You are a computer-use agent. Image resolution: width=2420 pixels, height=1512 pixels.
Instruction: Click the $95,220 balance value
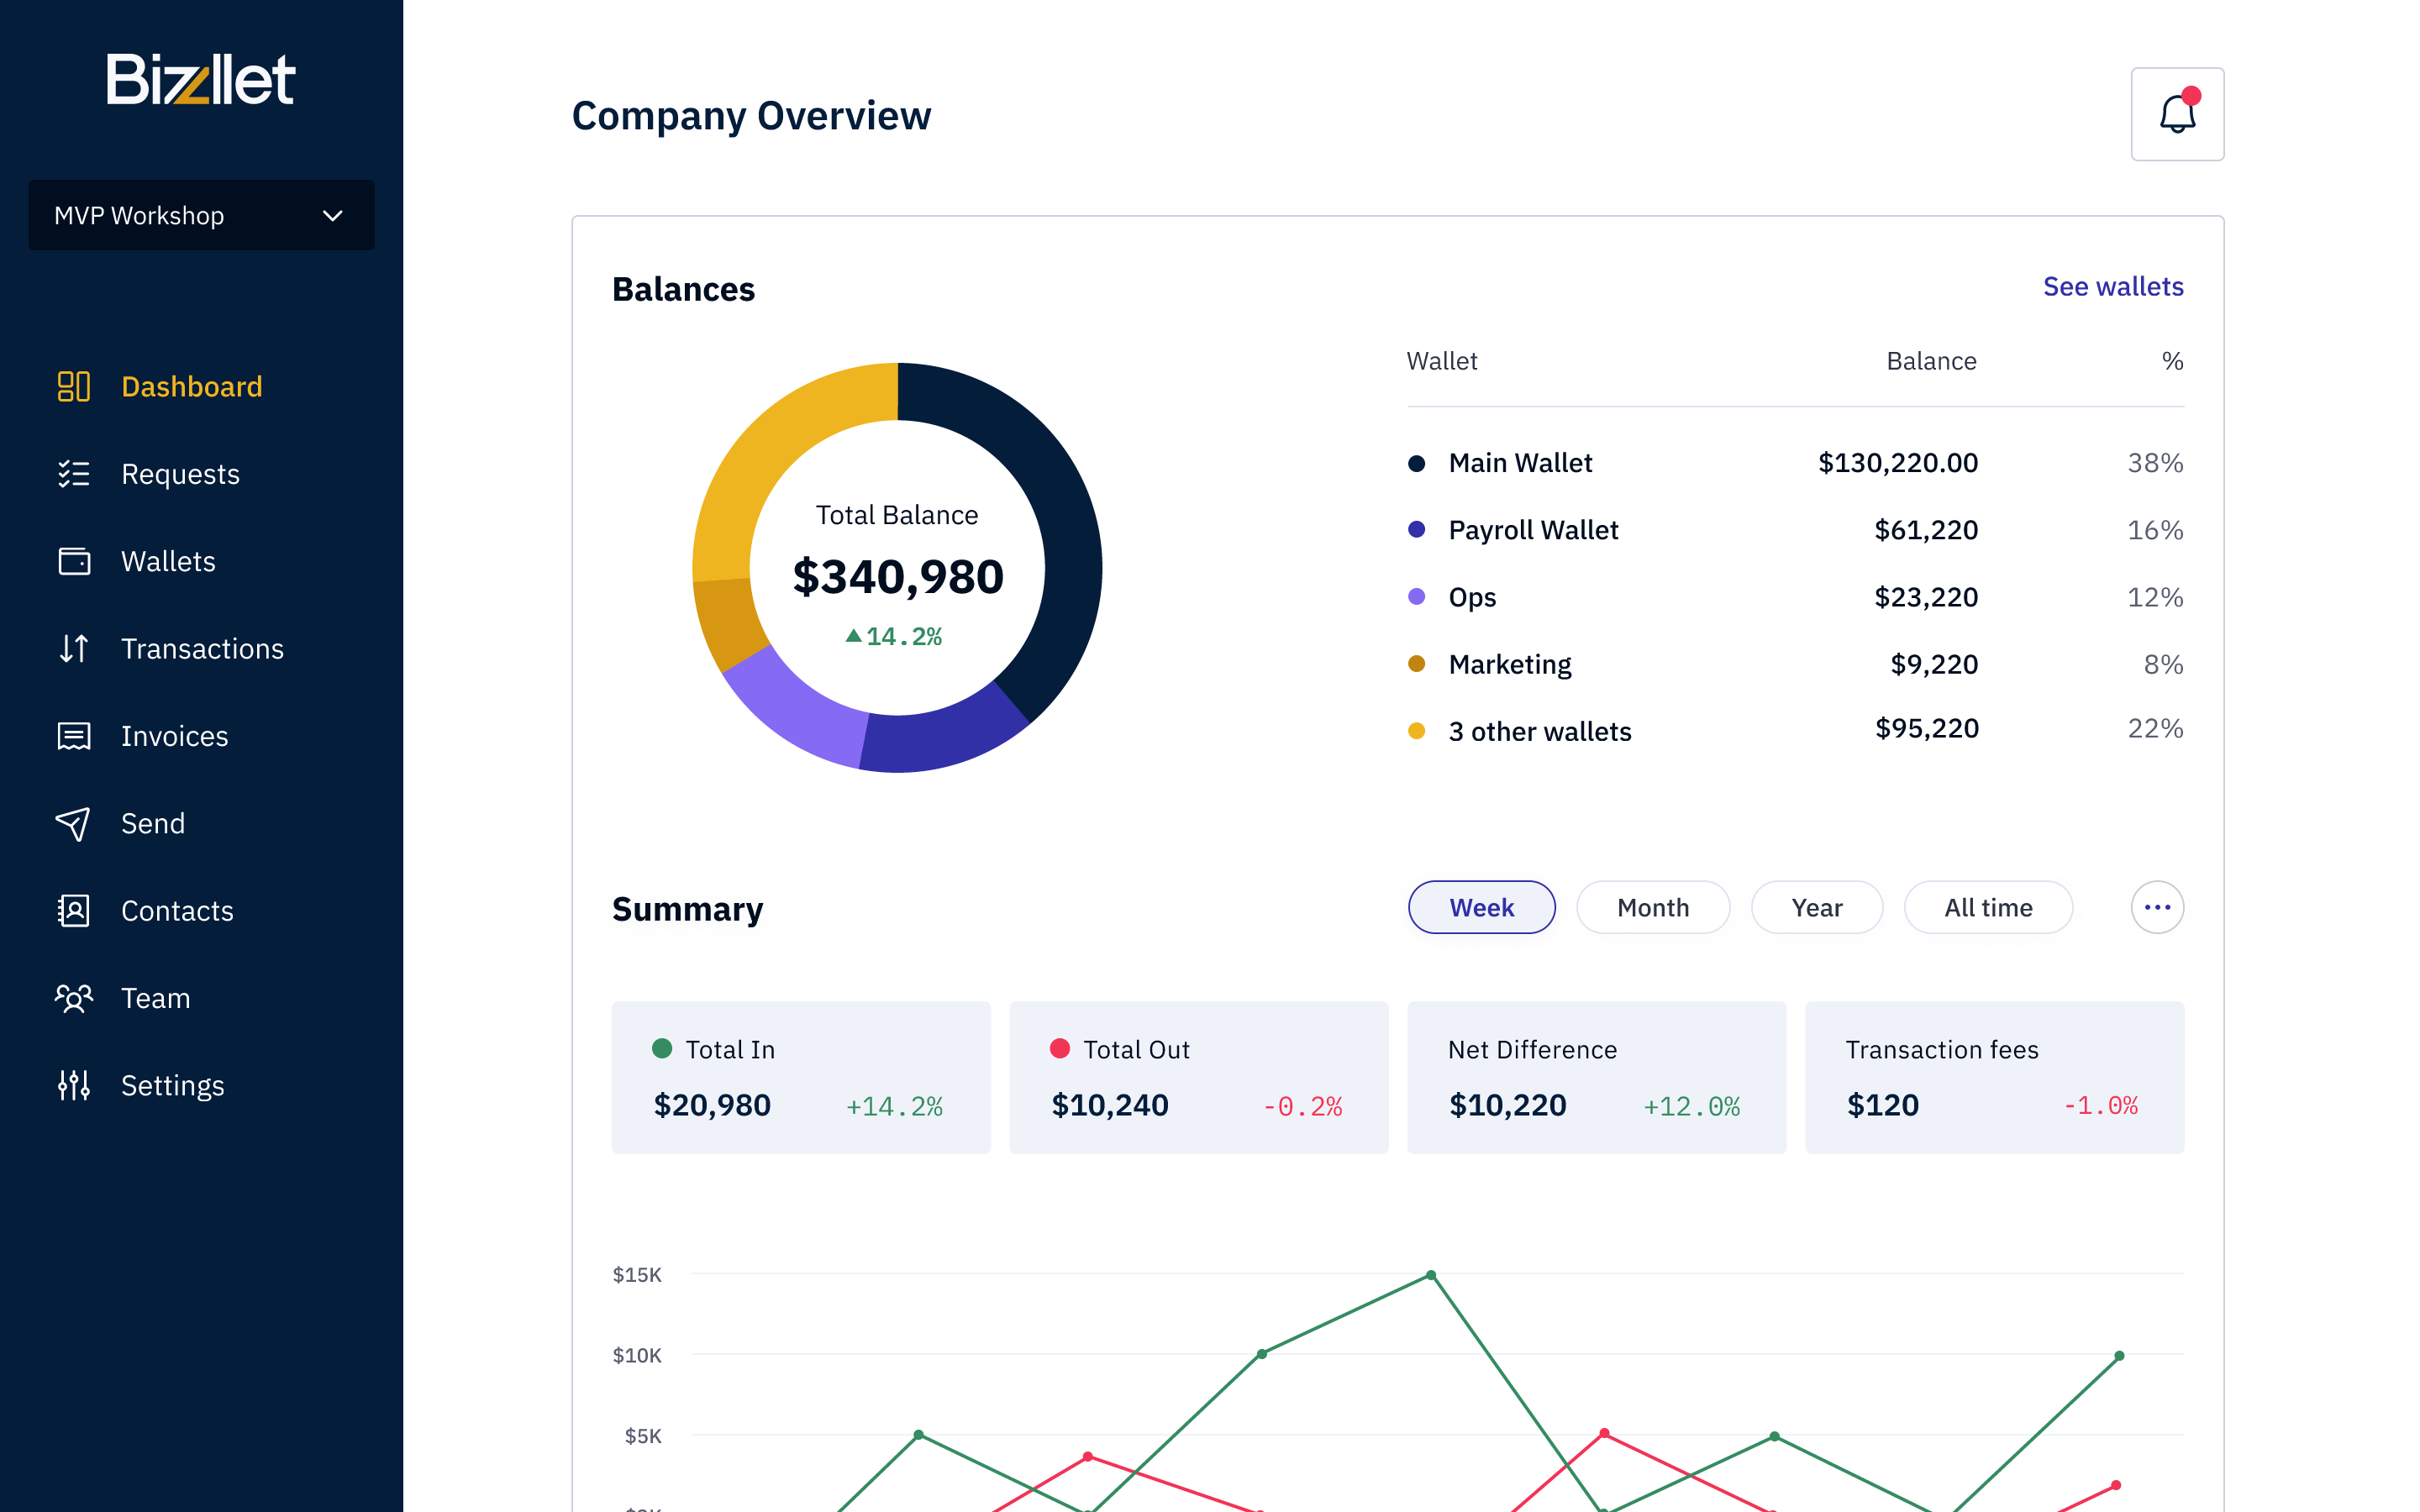(1926, 728)
